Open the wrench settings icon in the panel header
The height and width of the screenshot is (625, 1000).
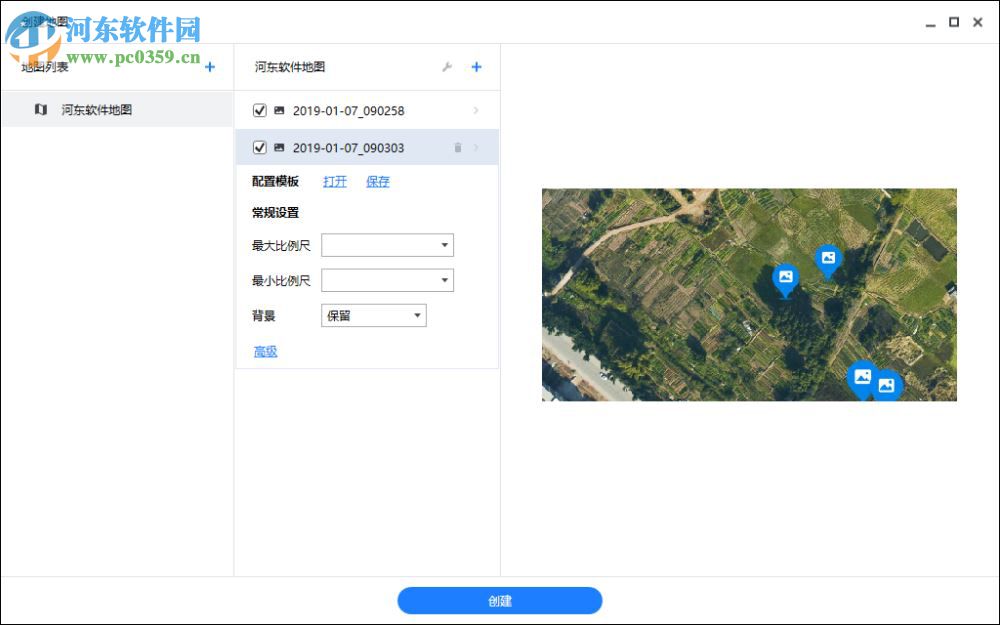click(x=447, y=67)
